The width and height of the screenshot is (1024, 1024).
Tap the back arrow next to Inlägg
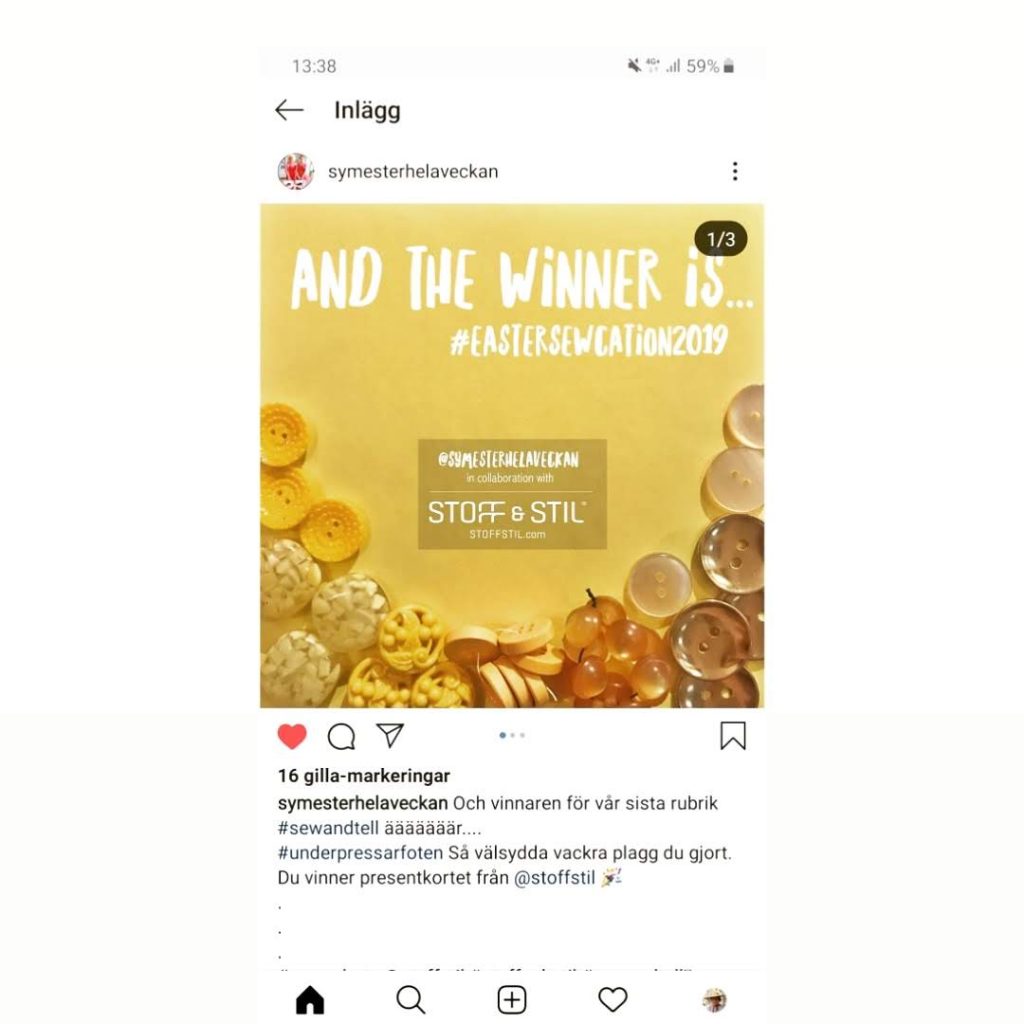pyautogui.click(x=289, y=110)
